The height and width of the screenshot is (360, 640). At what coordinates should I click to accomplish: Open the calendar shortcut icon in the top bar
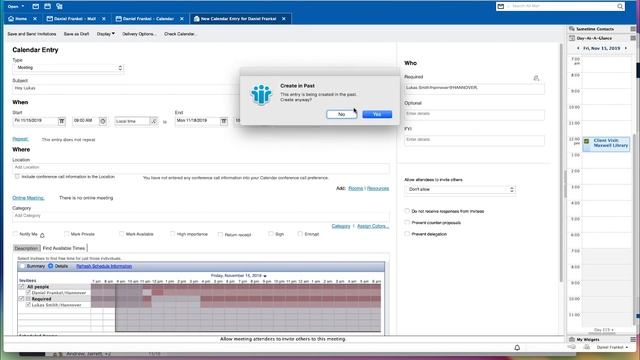47,6
